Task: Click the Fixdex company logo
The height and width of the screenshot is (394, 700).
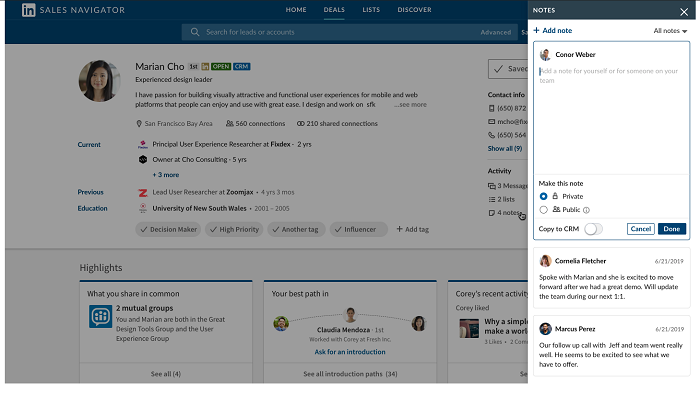Action: pos(143,144)
